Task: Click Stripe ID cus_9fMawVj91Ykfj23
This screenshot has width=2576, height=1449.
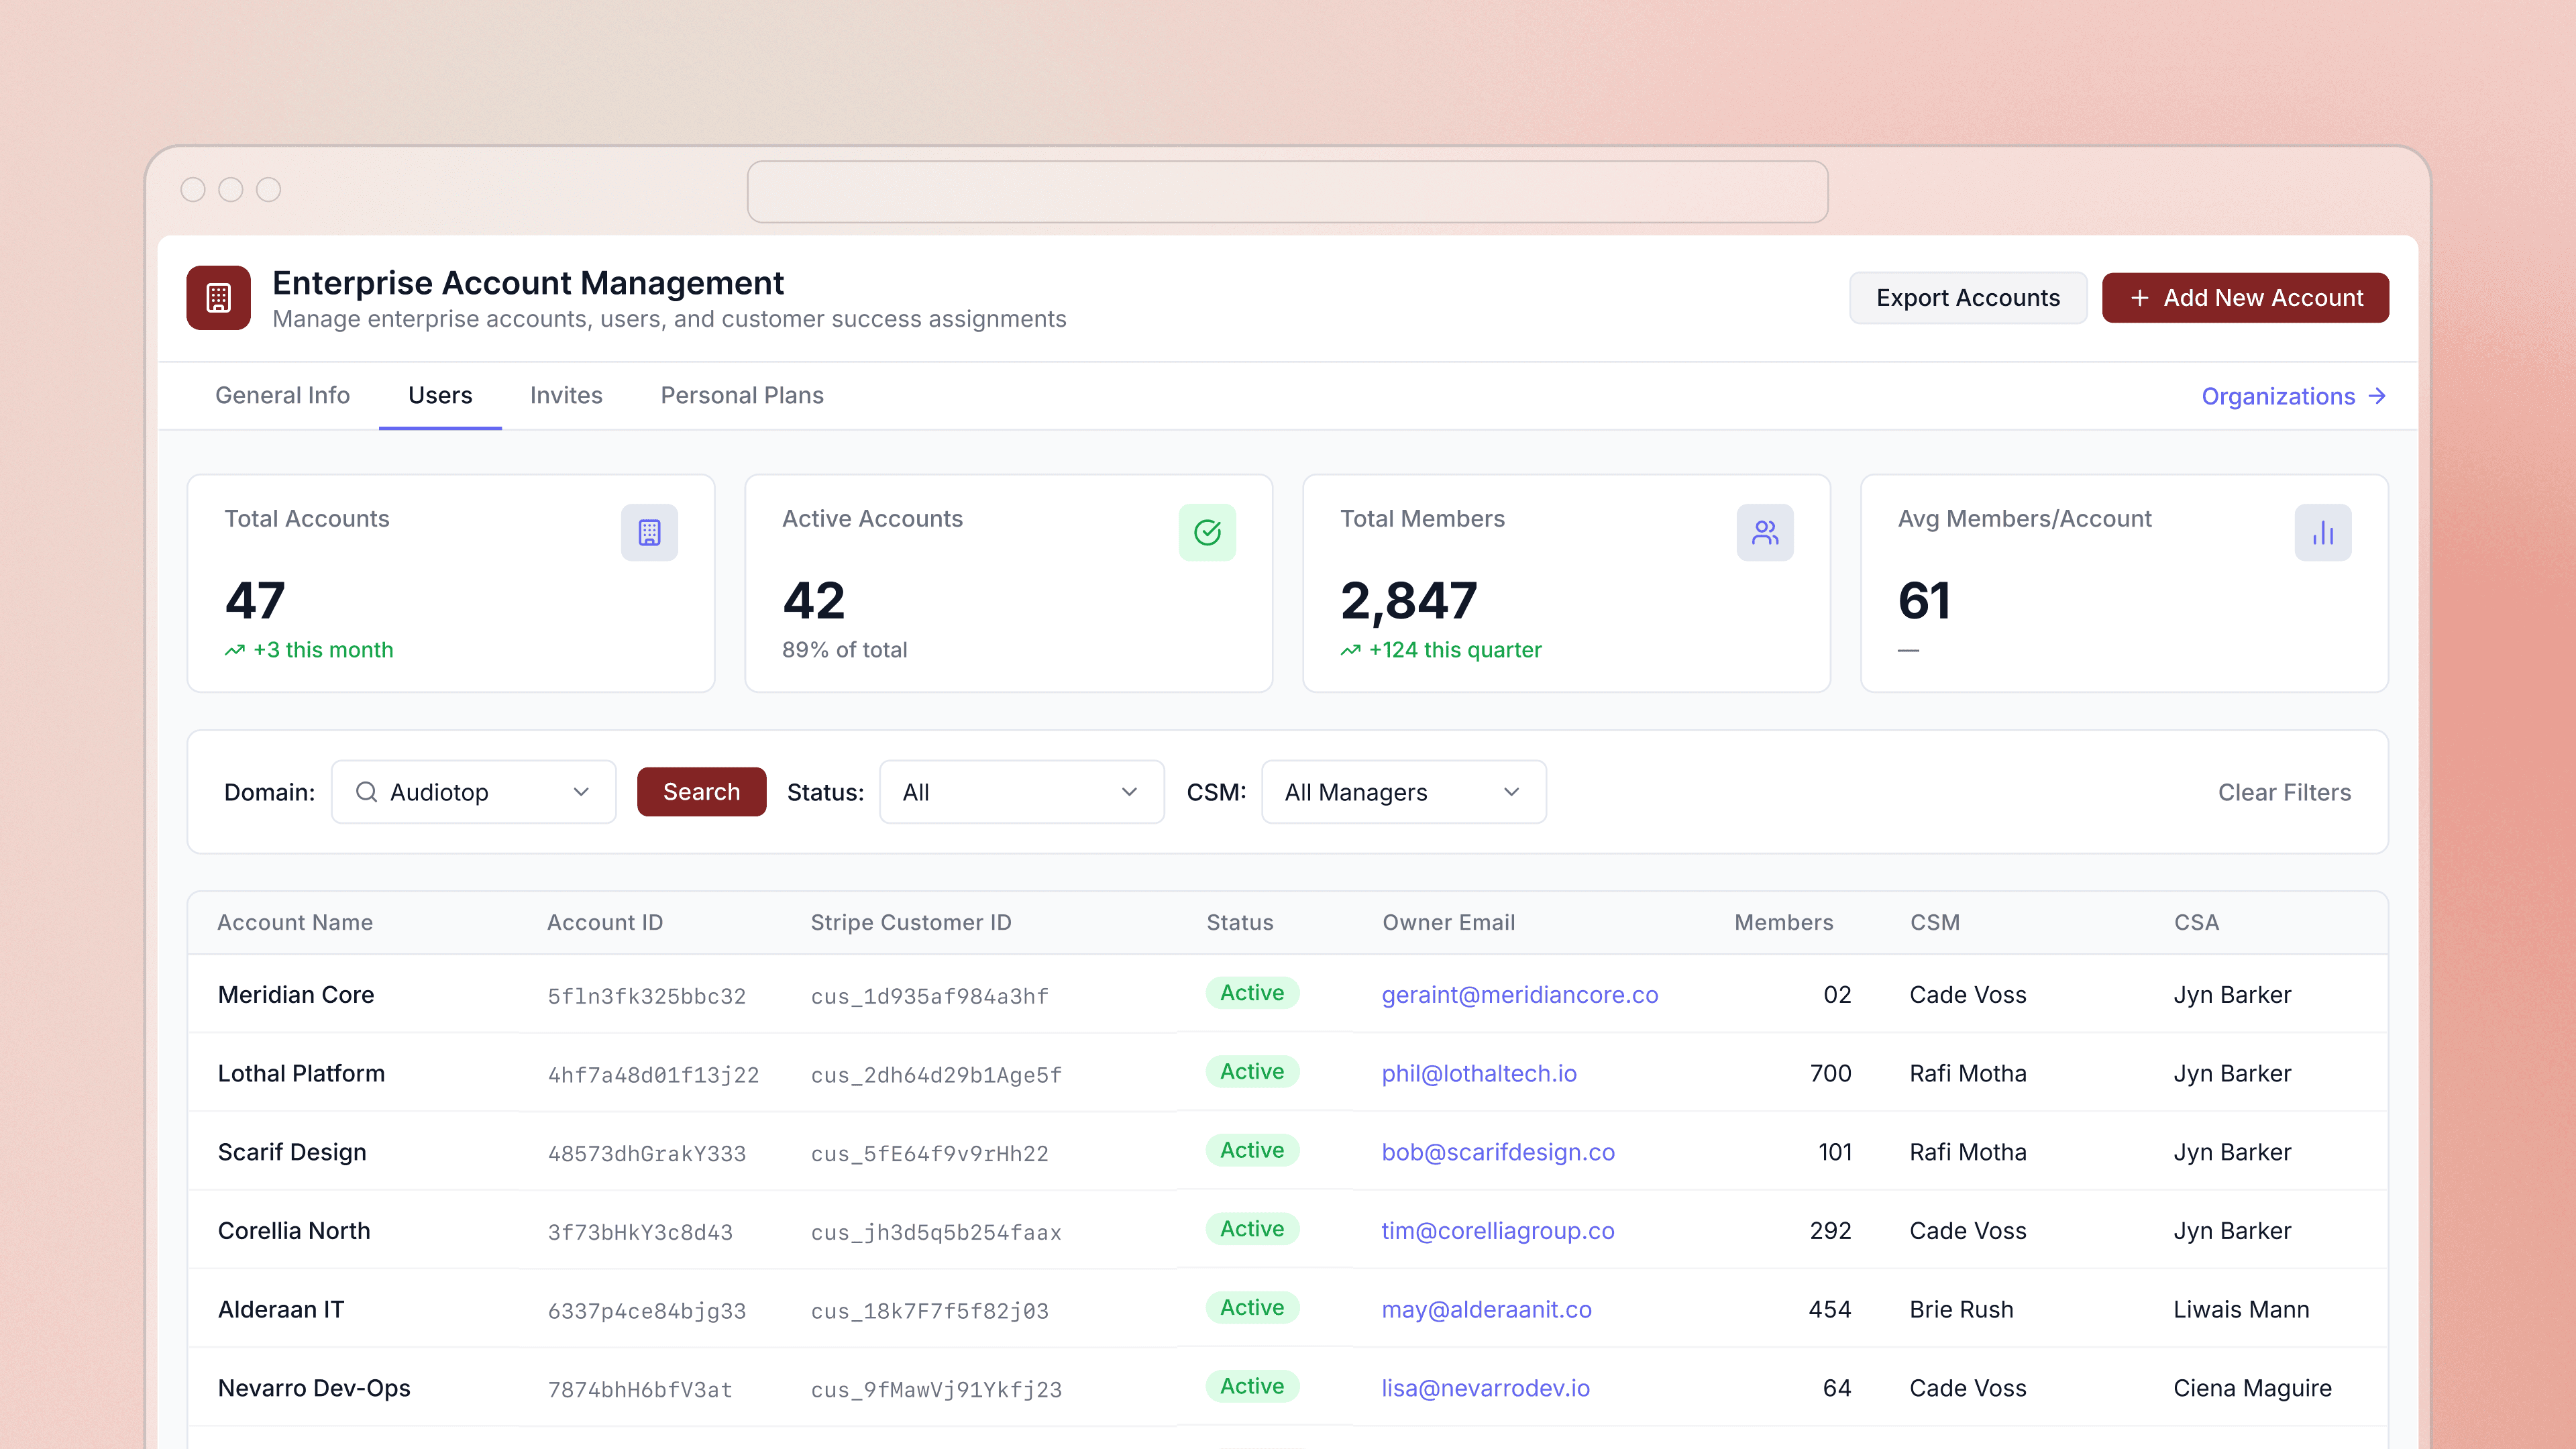Action: [x=936, y=1389]
